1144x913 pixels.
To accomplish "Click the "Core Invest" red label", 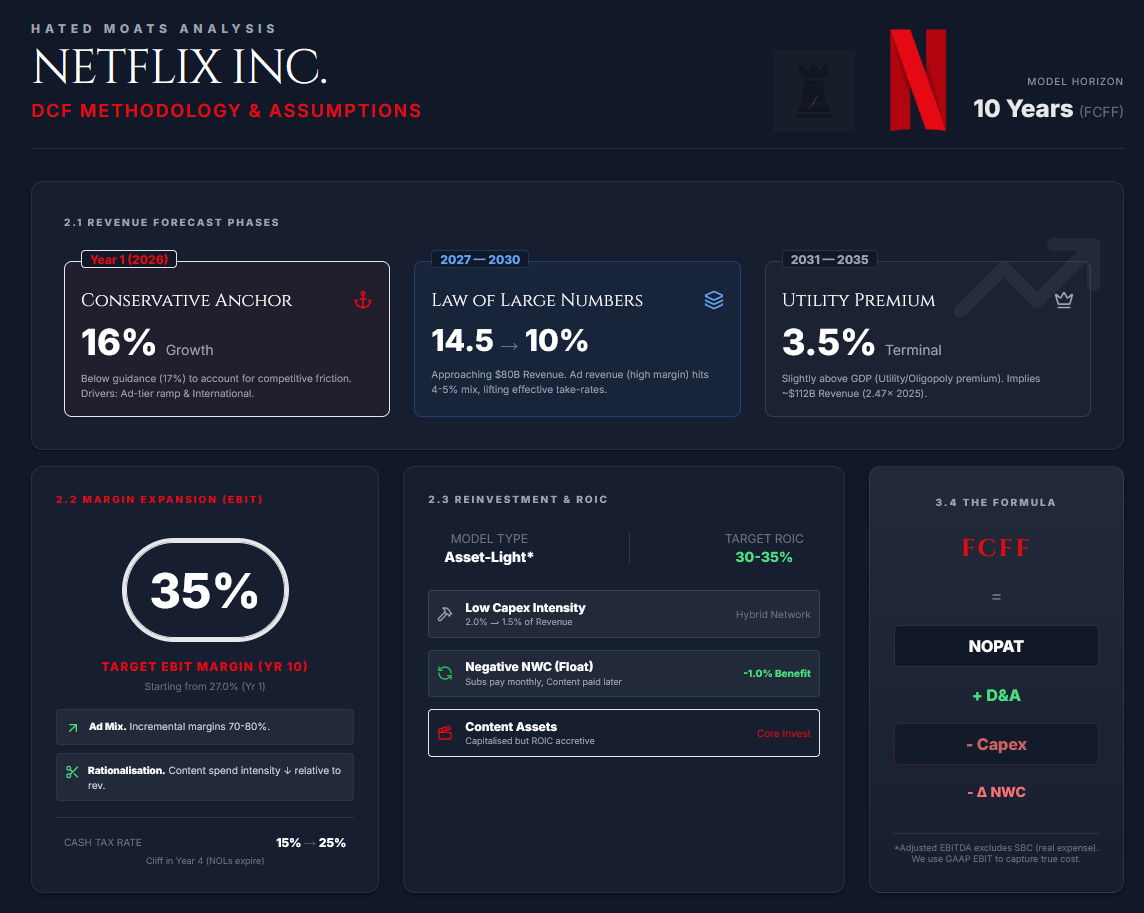I will pyautogui.click(x=784, y=733).
